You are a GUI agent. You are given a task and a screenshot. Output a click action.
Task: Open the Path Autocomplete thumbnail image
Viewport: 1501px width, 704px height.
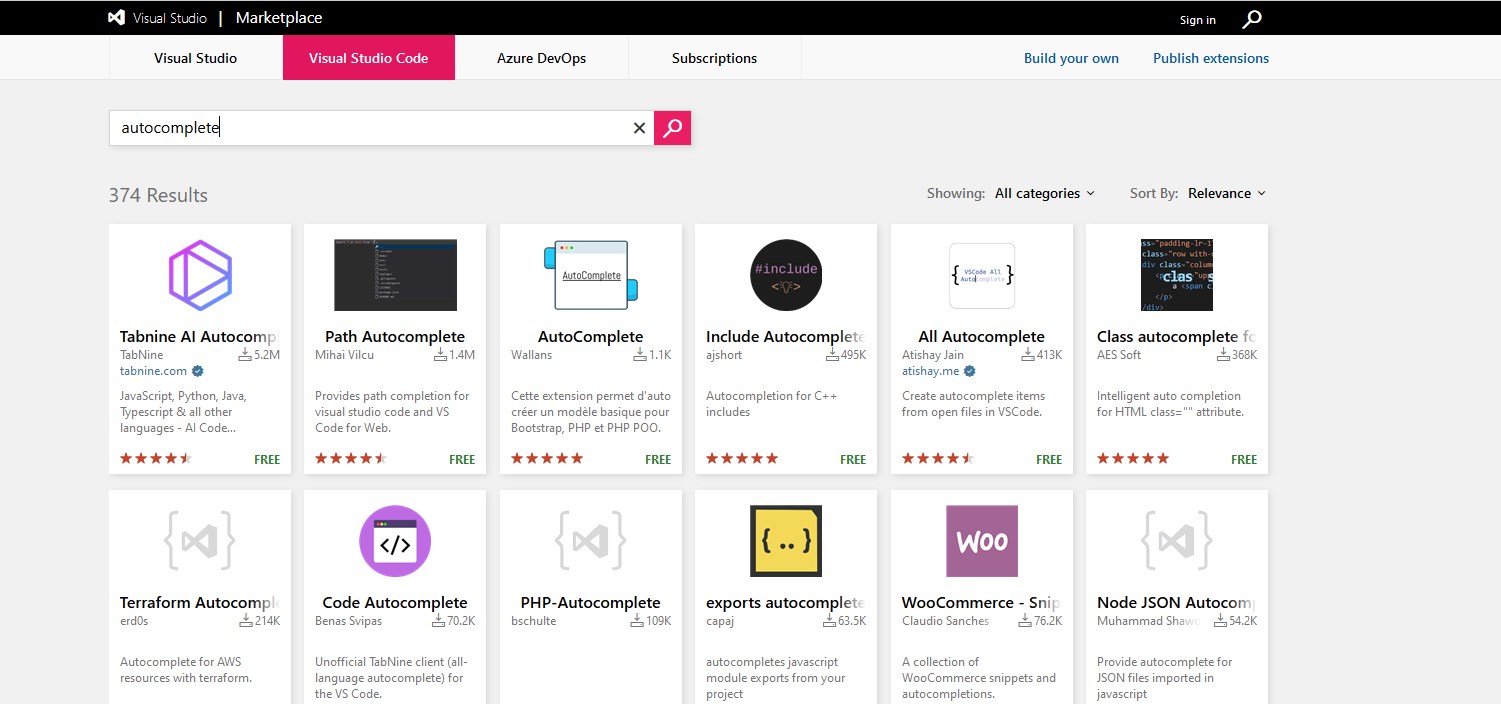[395, 275]
